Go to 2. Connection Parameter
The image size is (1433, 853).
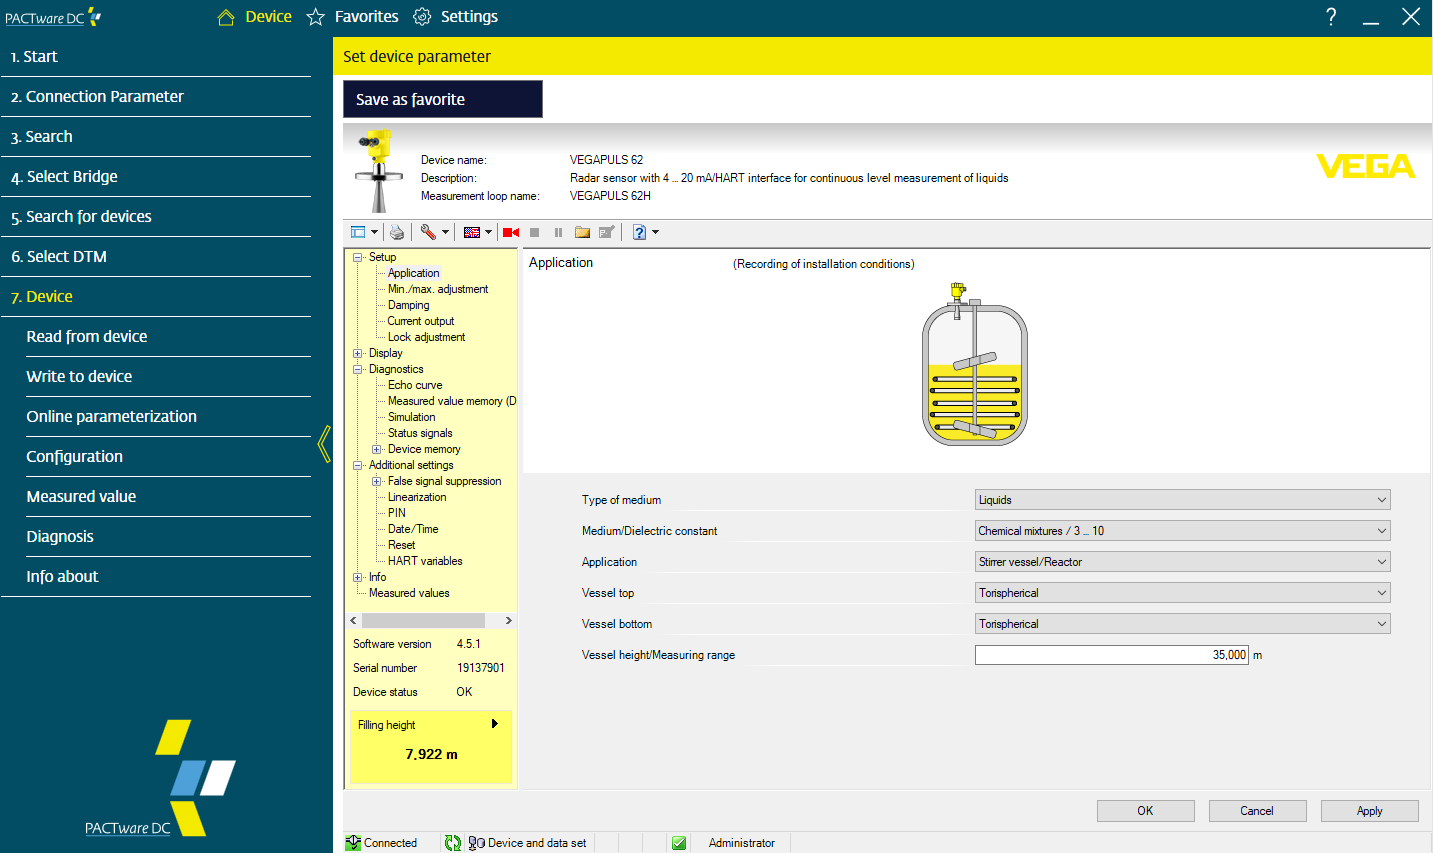pos(156,97)
